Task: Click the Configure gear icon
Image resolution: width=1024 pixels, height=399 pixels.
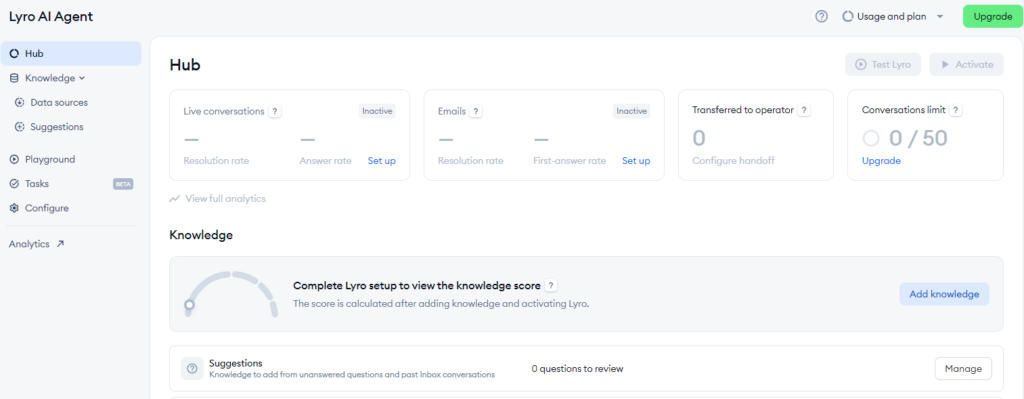Action: point(14,208)
